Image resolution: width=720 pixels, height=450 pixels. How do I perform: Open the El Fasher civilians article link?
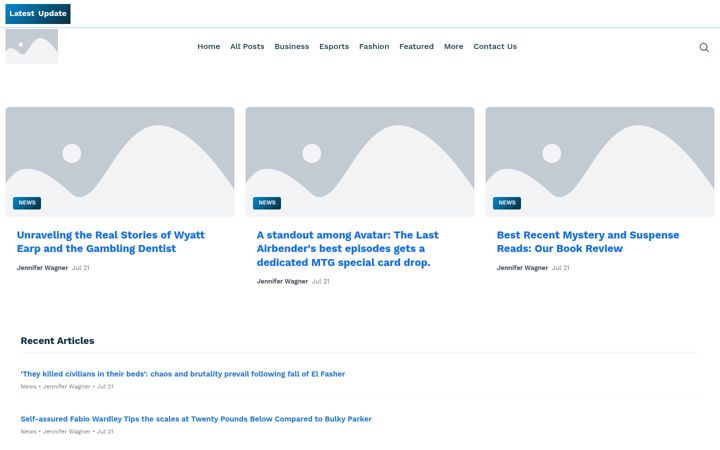pos(183,374)
